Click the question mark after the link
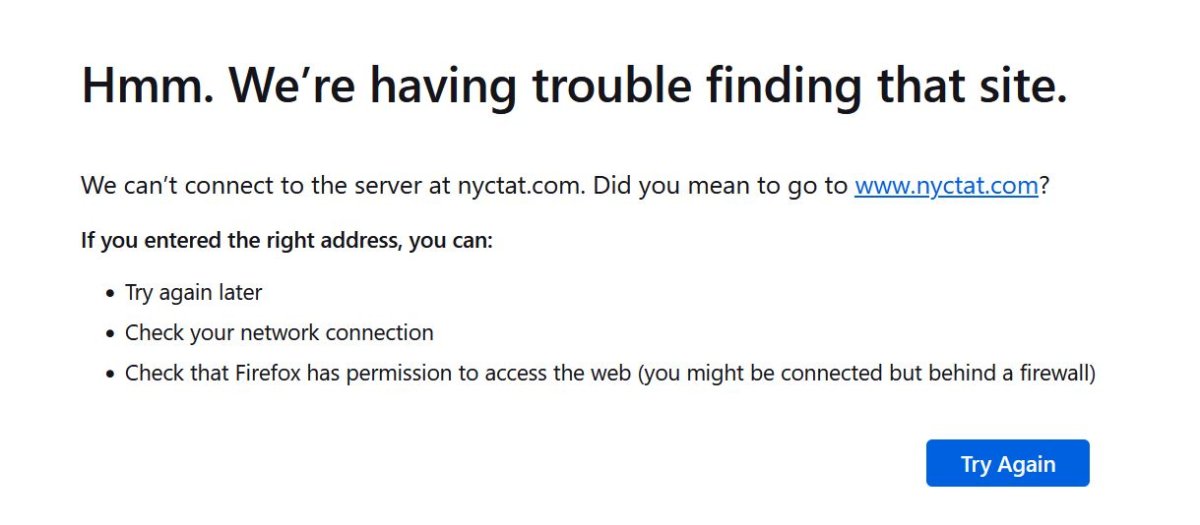Image resolution: width=1200 pixels, height=525 pixels. pyautogui.click(x=1044, y=186)
